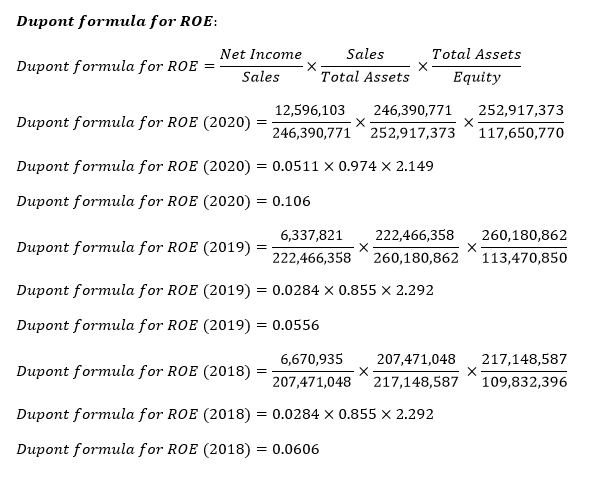
Task: Click the 2020 net income value 12,596,103
Action: 310,111
